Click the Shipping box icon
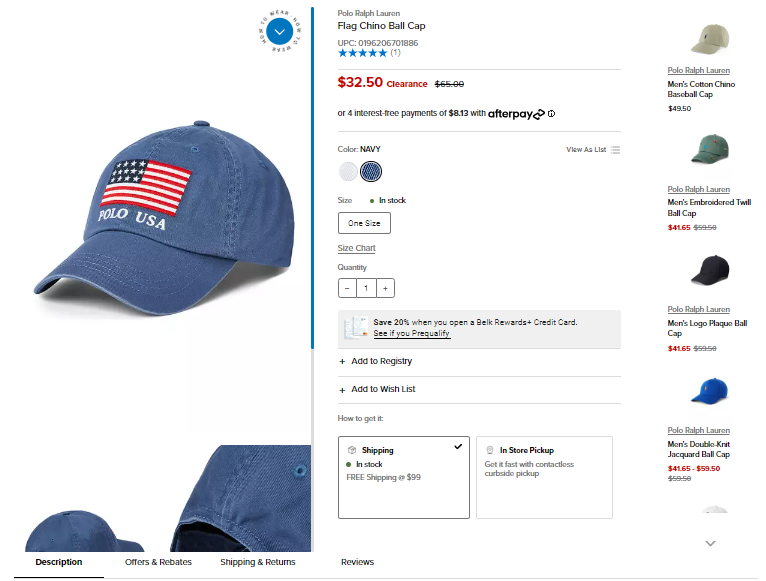Viewport: 766px width, 581px height. [x=352, y=450]
